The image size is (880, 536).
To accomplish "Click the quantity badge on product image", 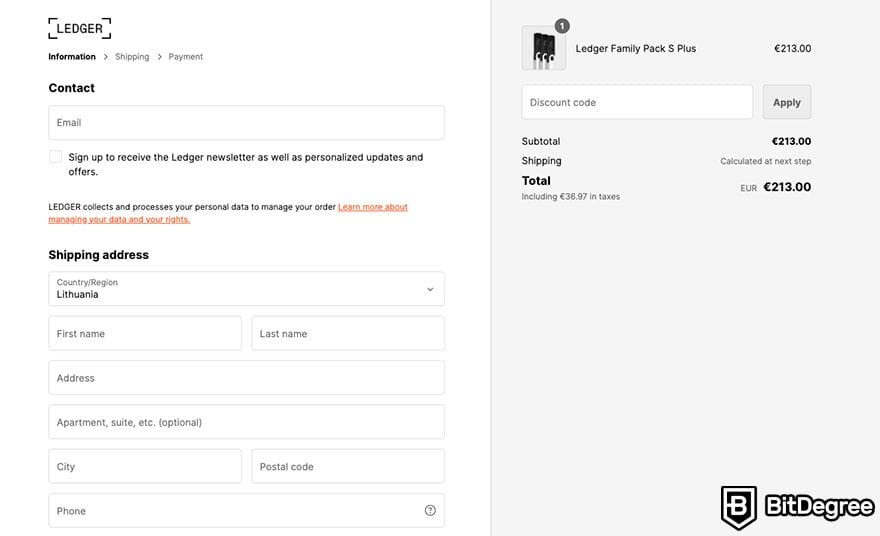I will click(x=562, y=26).
